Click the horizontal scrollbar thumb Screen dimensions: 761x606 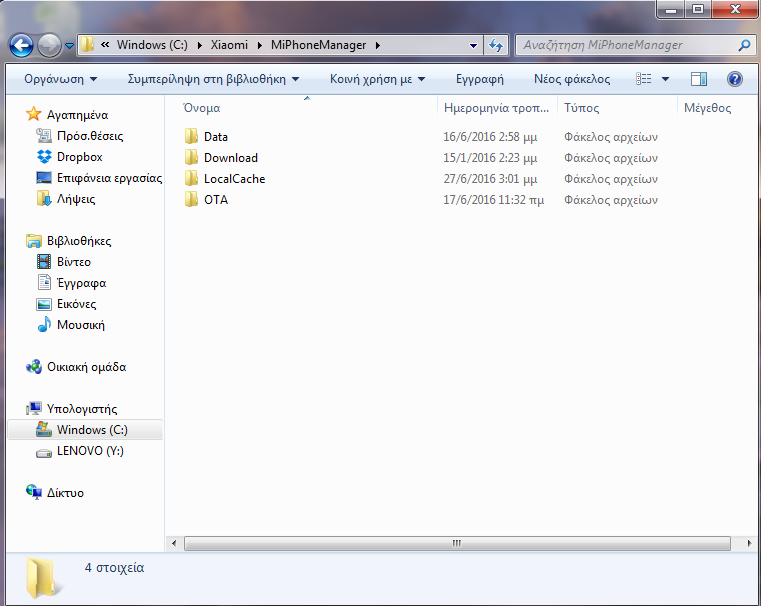457,543
